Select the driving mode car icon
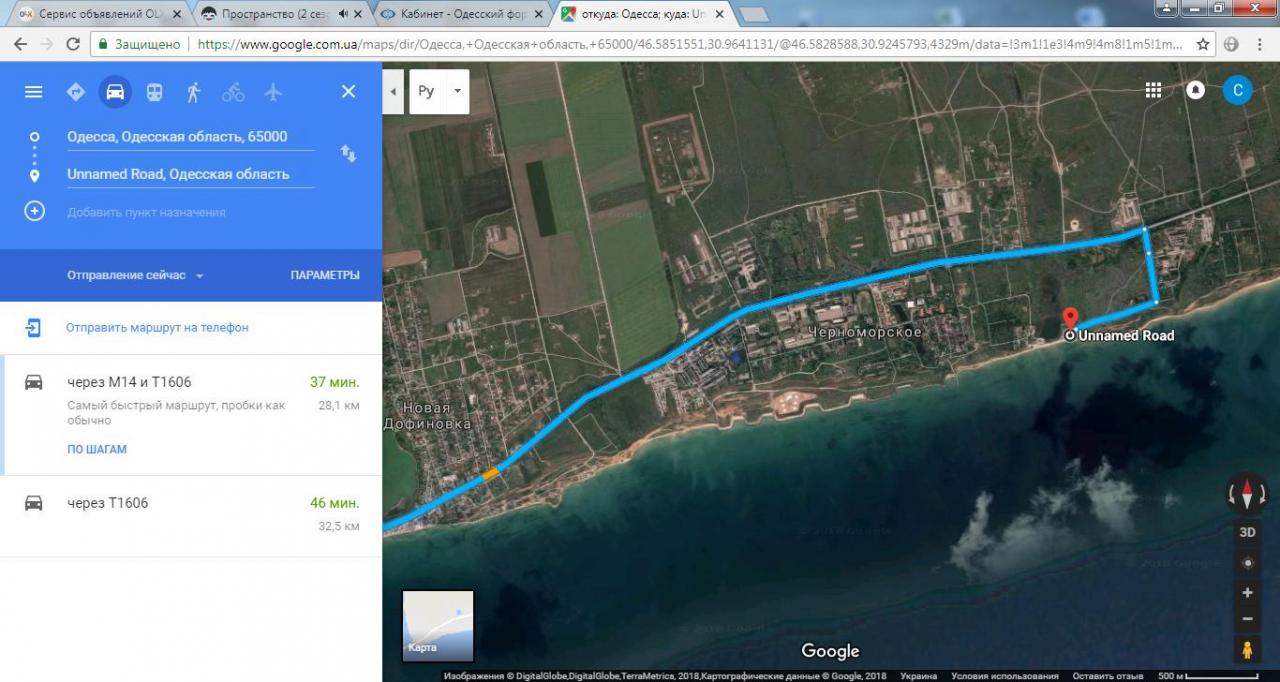This screenshot has width=1280, height=682. coord(115,92)
